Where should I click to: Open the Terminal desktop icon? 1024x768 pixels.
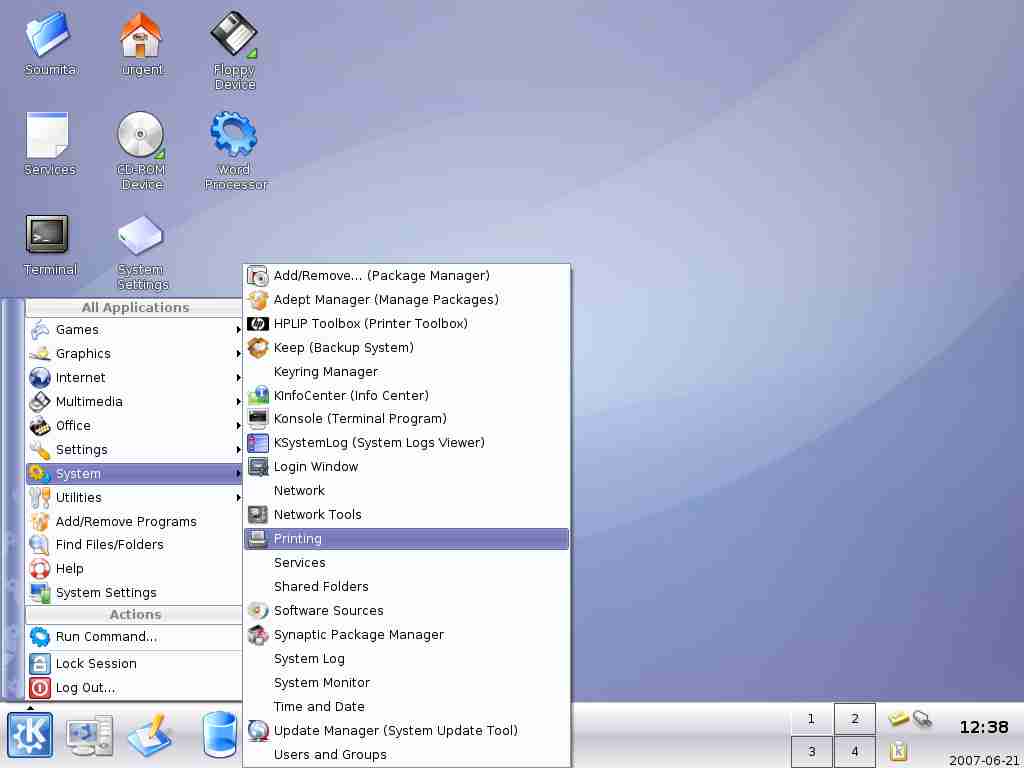click(x=49, y=245)
